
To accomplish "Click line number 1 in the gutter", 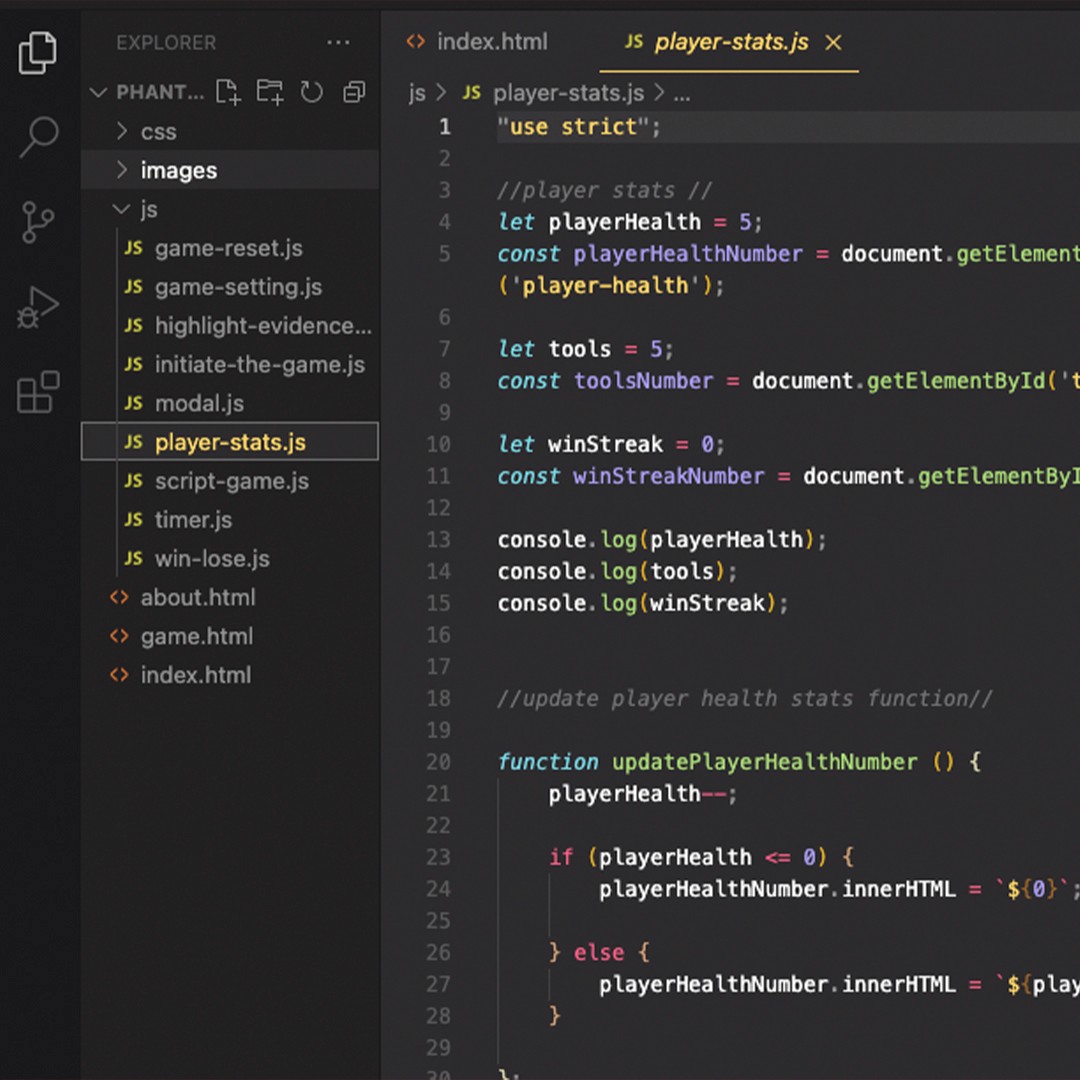I will pos(445,127).
